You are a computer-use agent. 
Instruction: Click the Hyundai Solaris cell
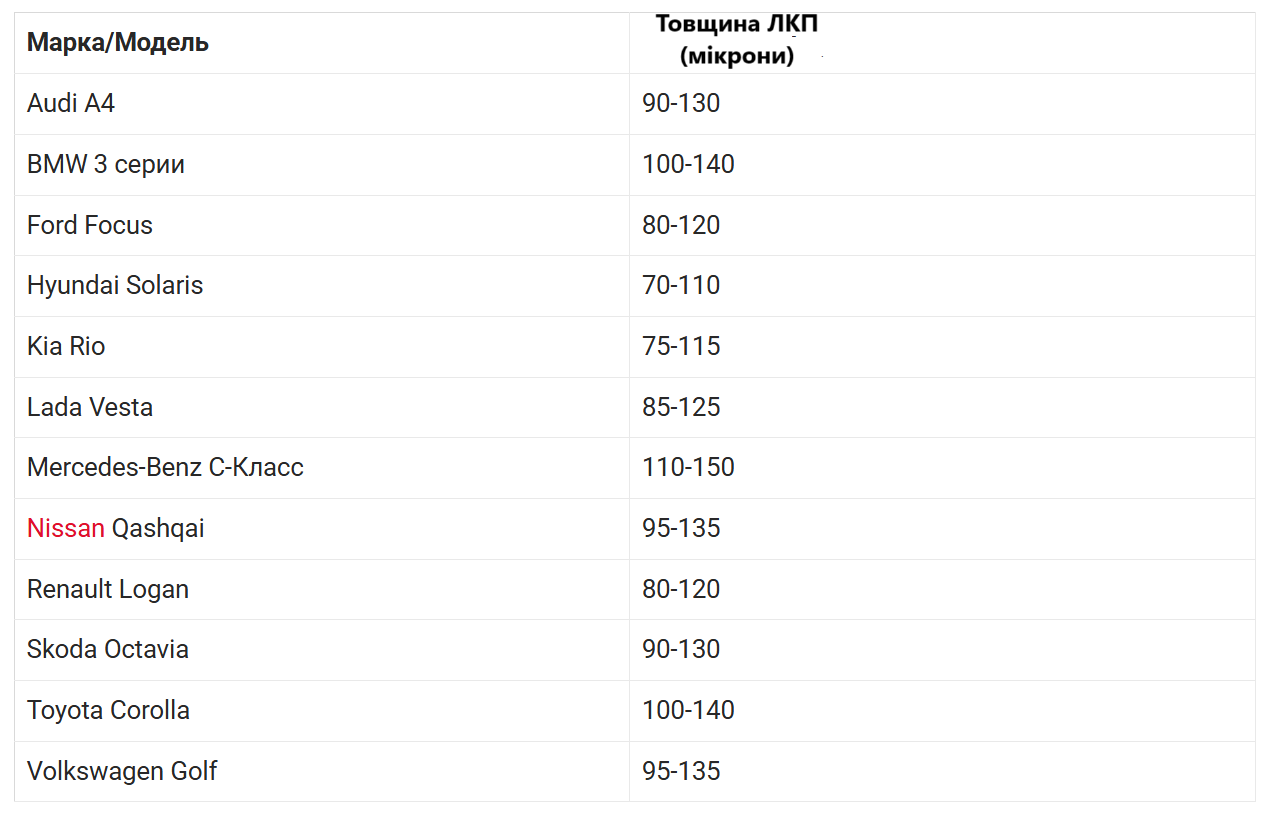tap(115, 285)
